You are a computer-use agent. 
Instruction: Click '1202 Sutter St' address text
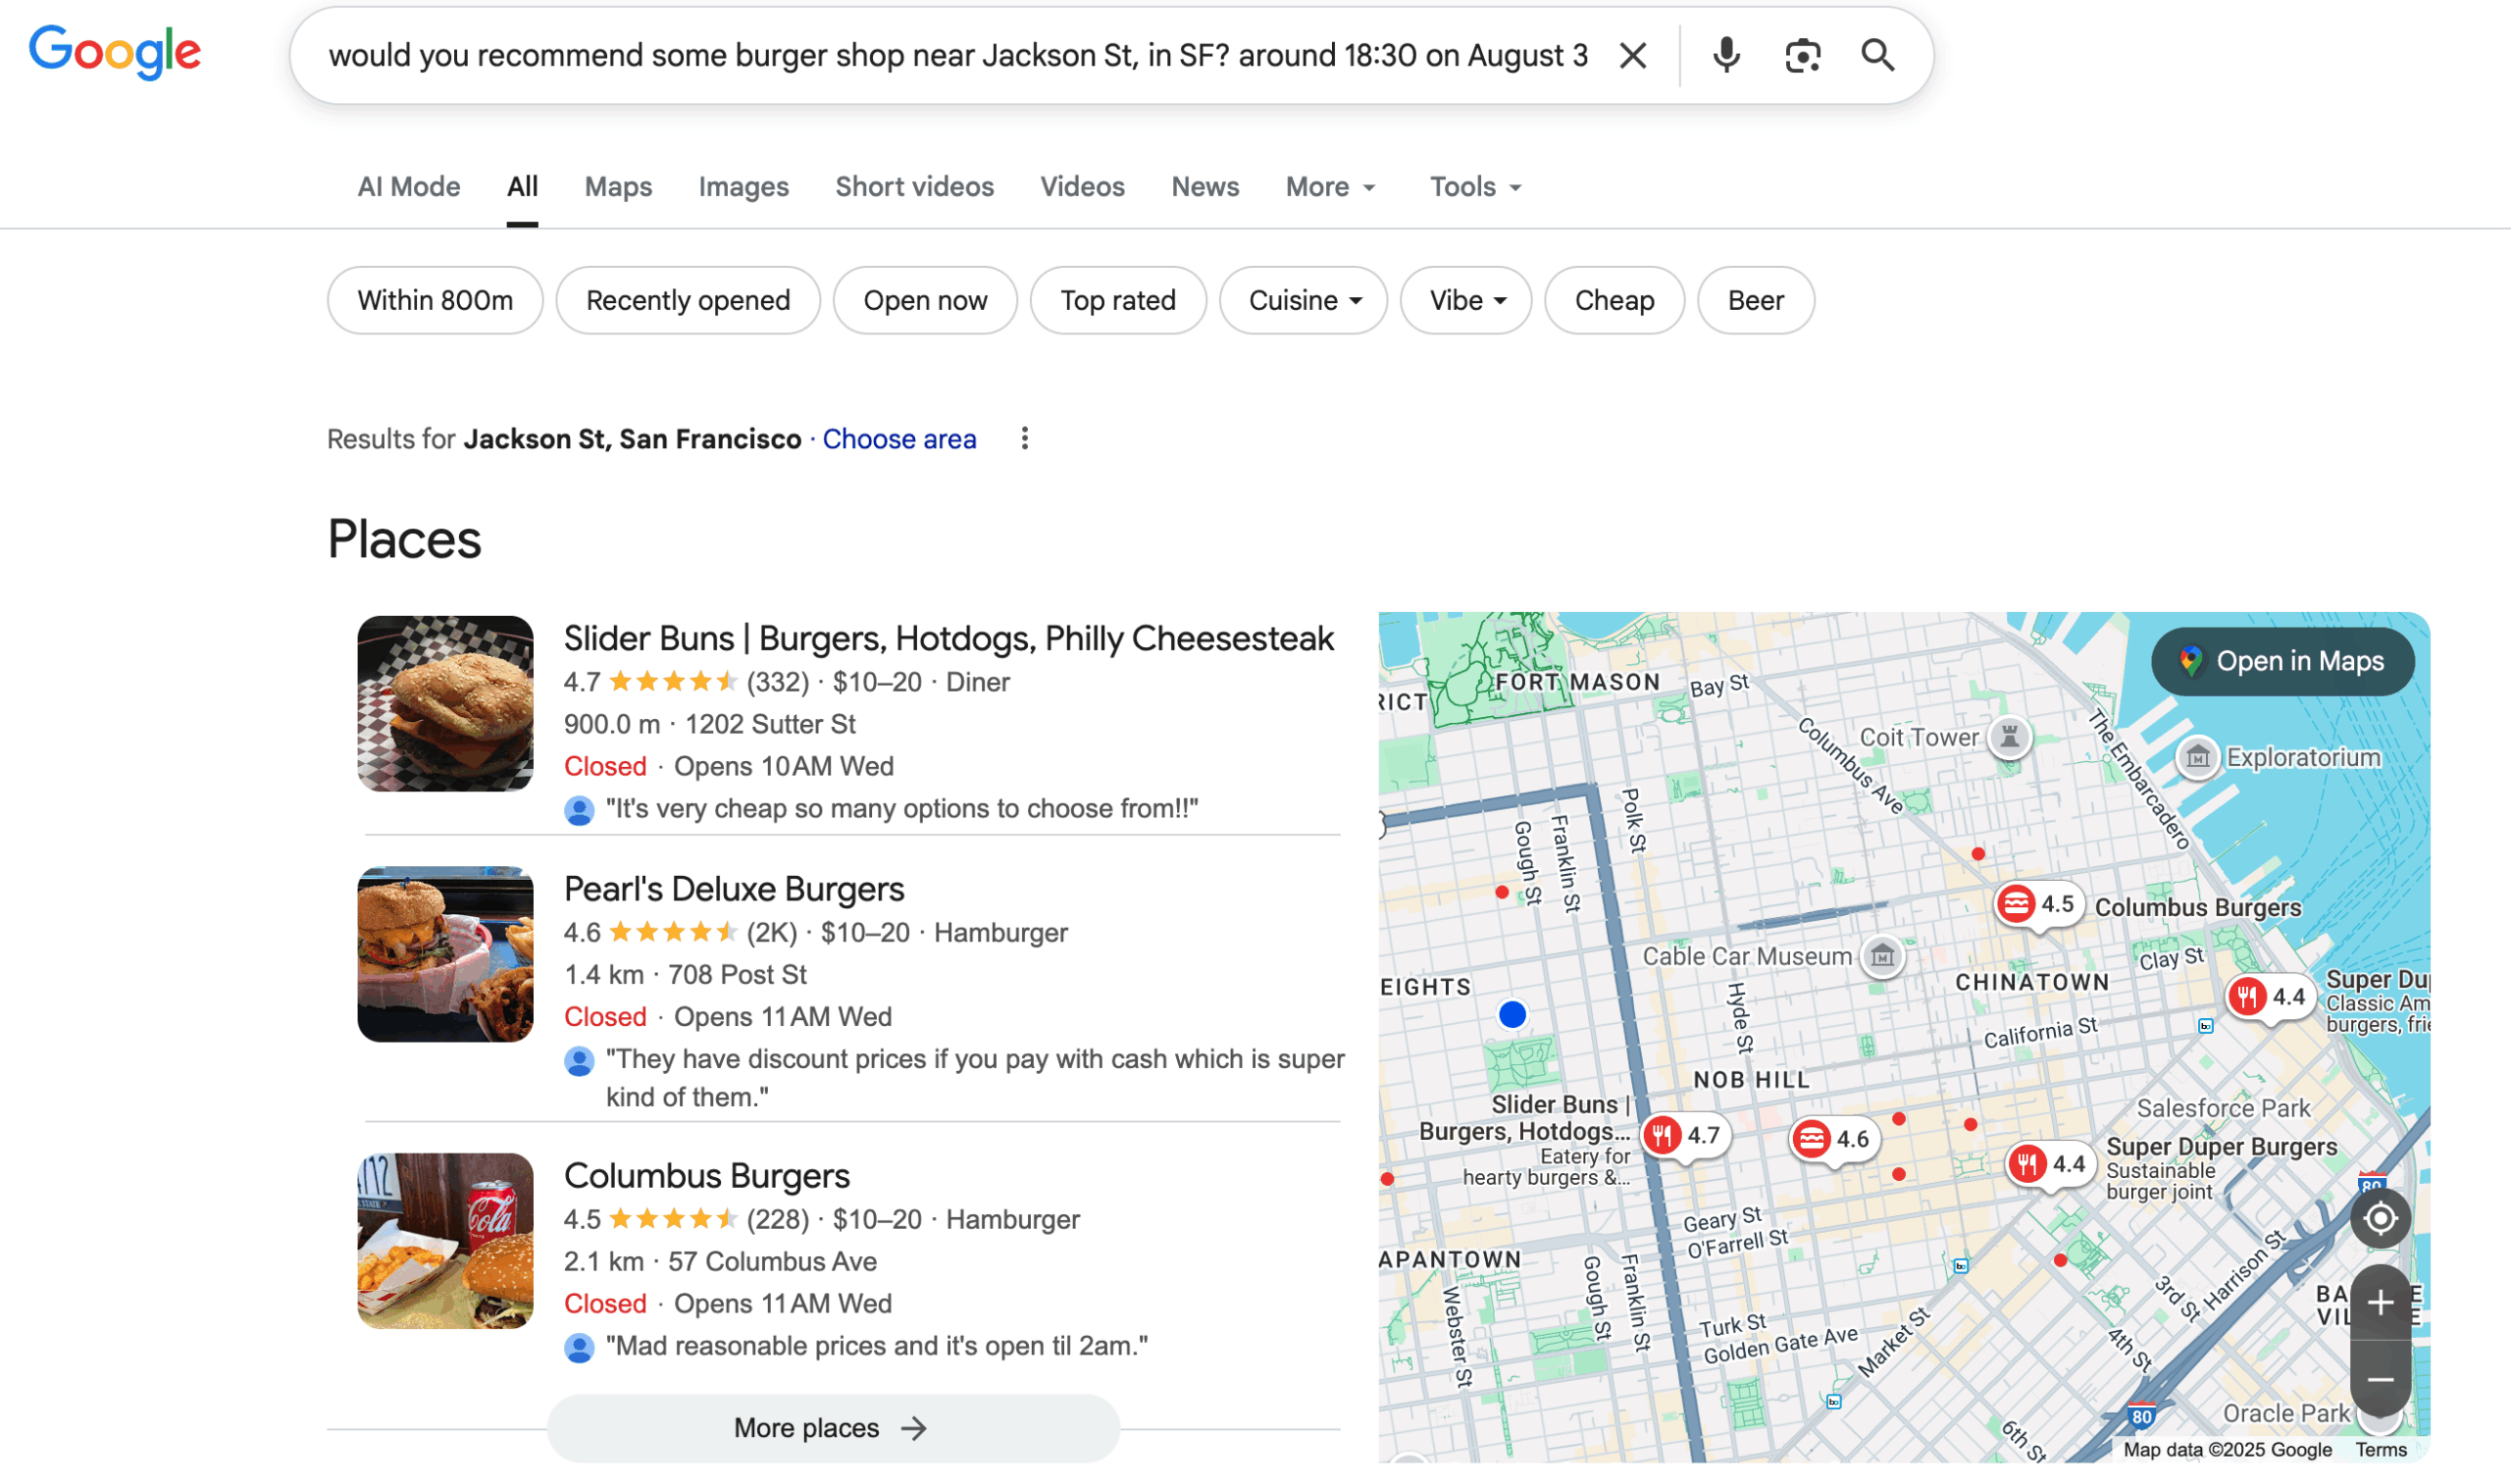point(770,724)
